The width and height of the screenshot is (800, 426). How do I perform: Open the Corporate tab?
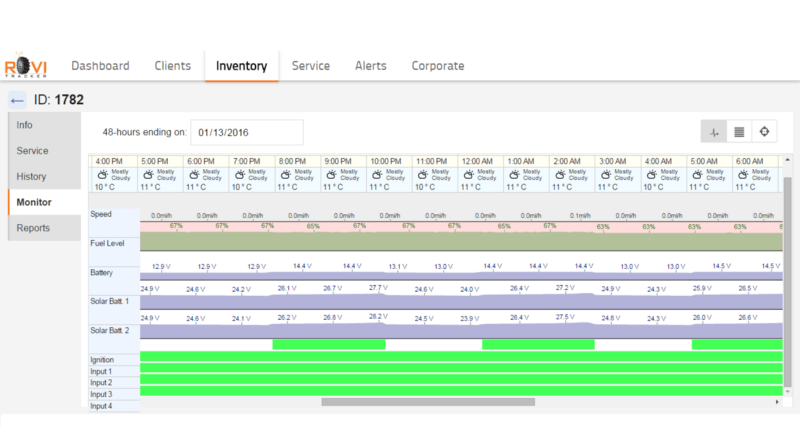pos(438,66)
